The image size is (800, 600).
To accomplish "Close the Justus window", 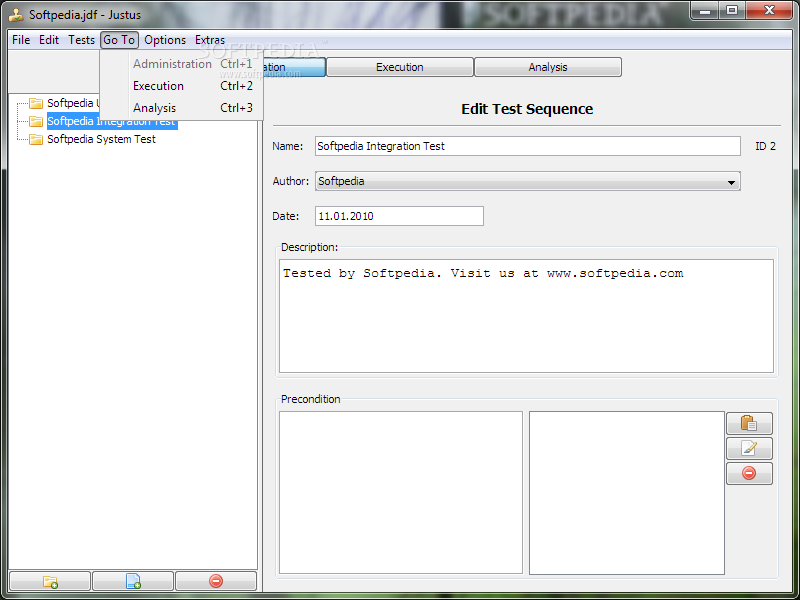I will coord(769,10).
